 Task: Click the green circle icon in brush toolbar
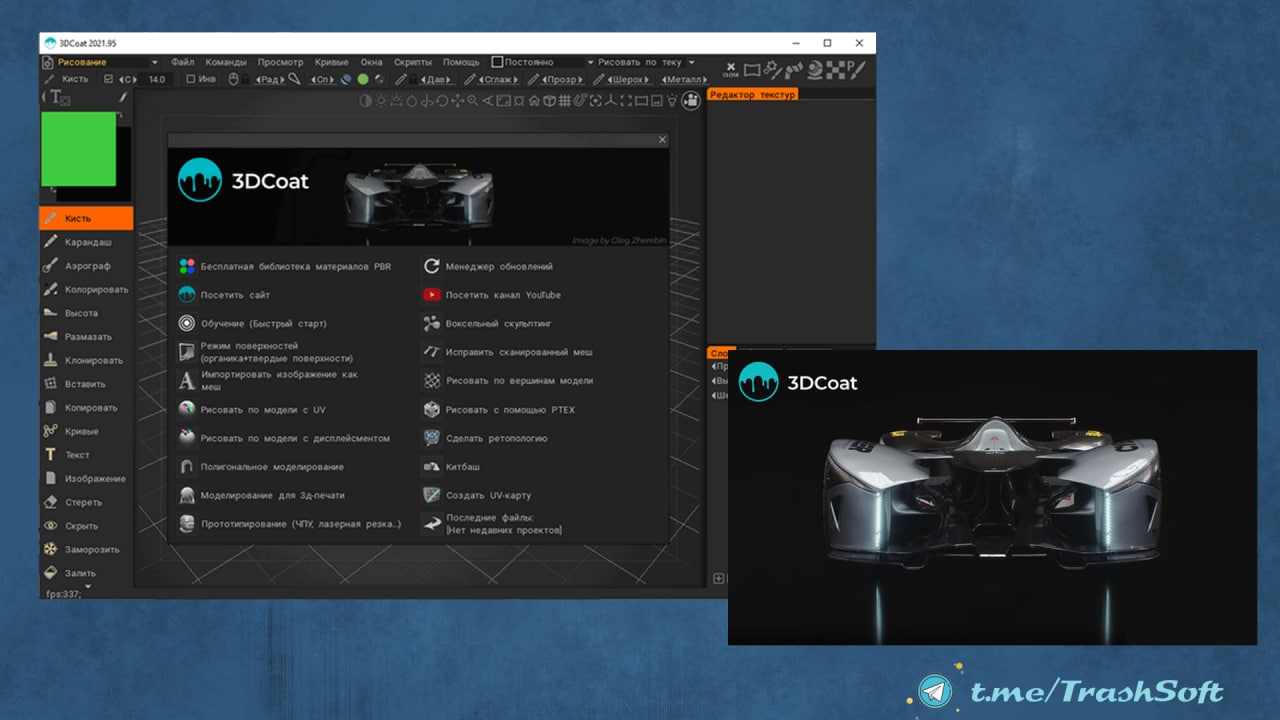[x=363, y=79]
